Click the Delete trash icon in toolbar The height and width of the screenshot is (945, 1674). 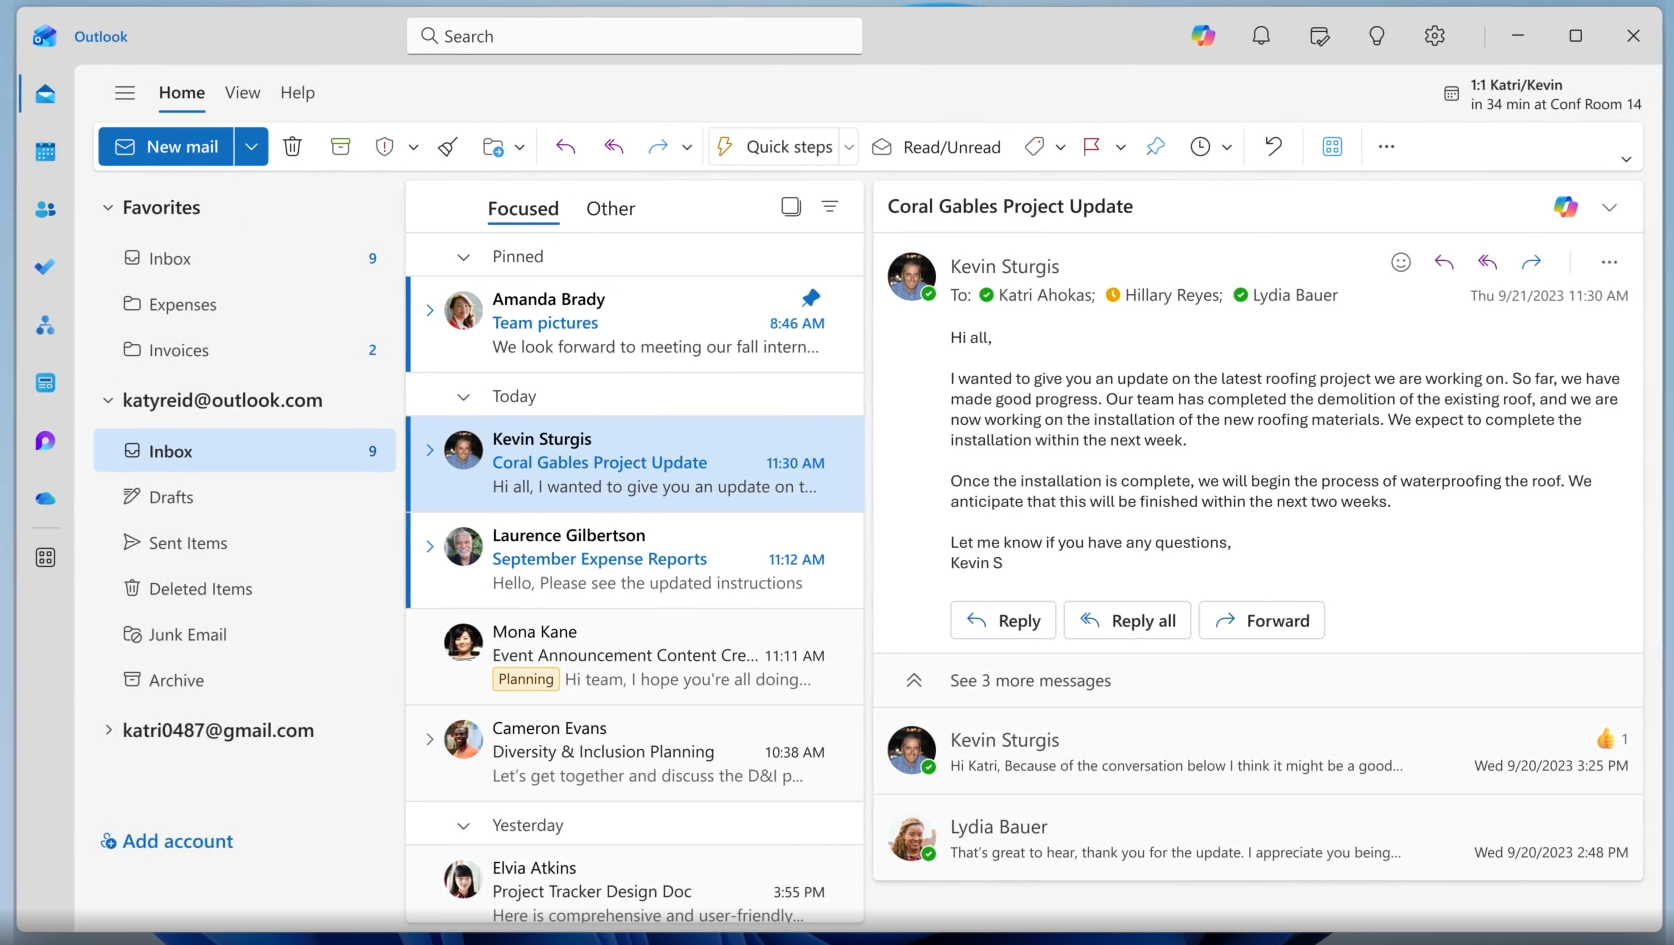click(x=292, y=147)
